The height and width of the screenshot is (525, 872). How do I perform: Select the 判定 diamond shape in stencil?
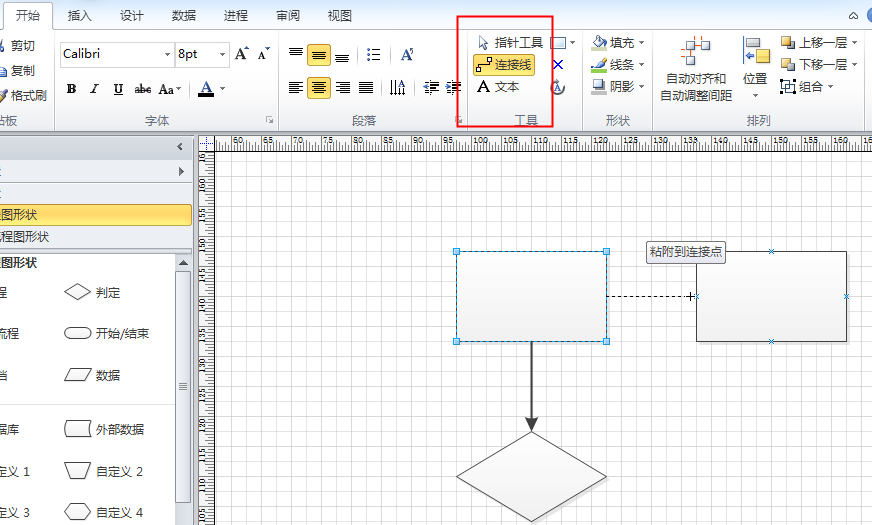[92, 293]
